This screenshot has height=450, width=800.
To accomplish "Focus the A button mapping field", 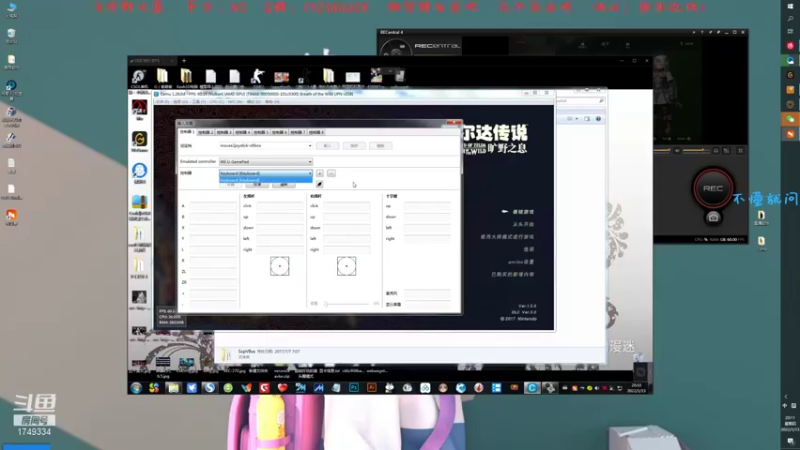I will tap(213, 206).
